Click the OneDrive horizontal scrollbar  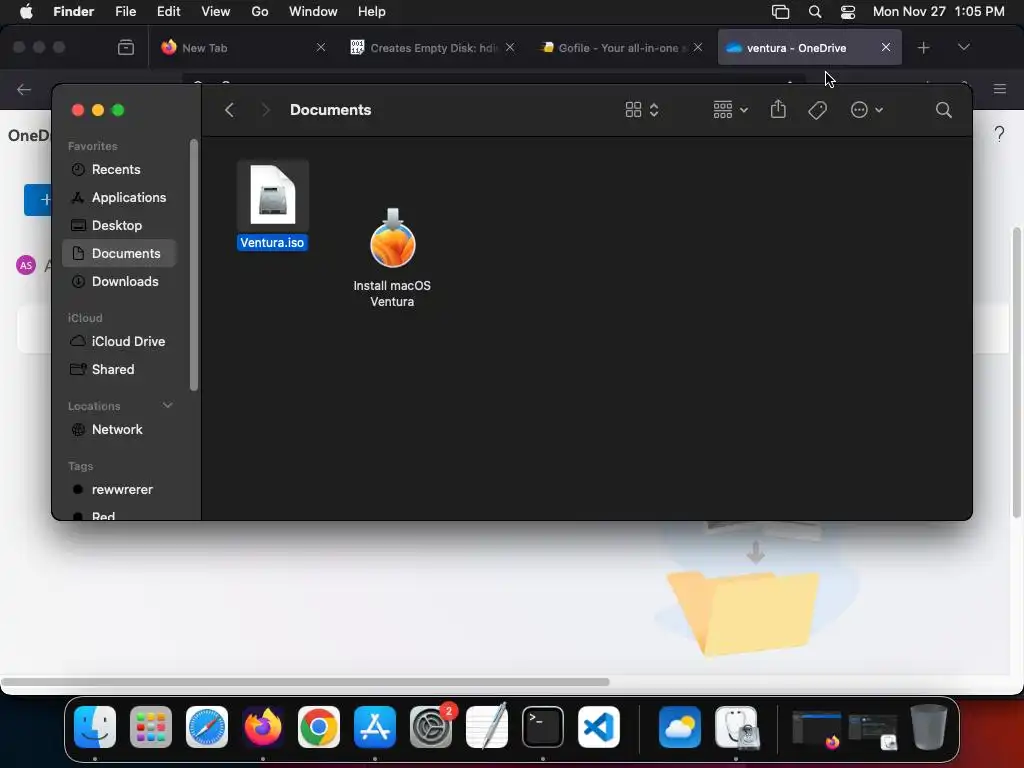[306, 682]
